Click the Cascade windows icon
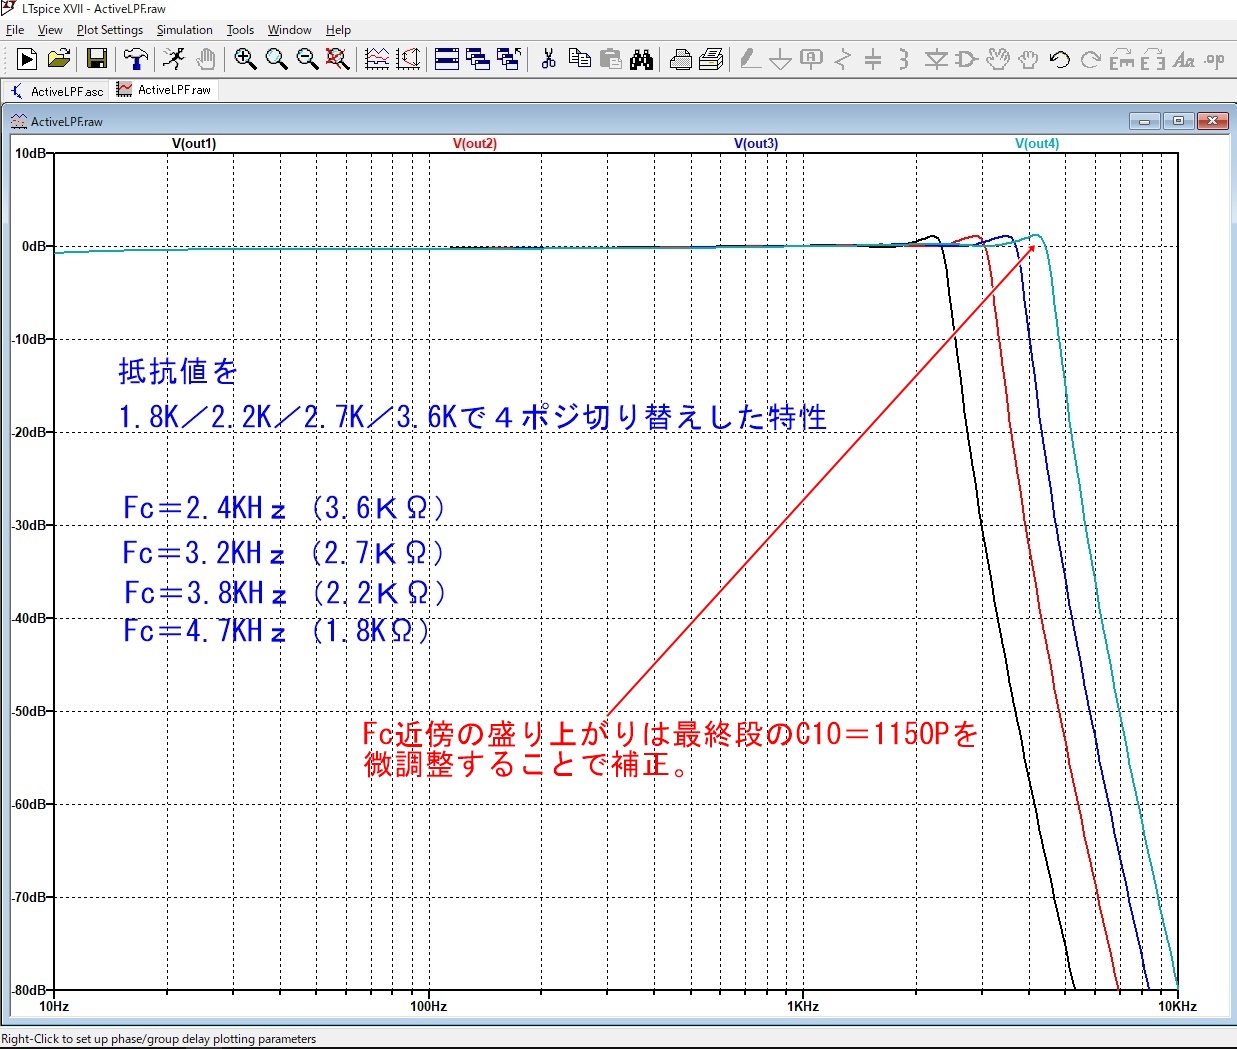The height and width of the screenshot is (1049, 1237). [478, 59]
